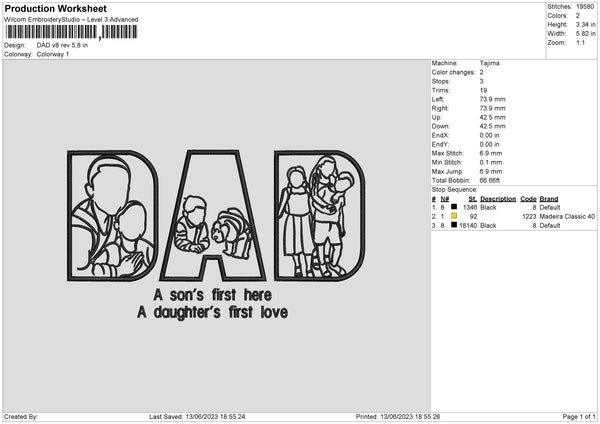
Task: Click the black swatch beside 18140 stitches
Action: [x=454, y=225]
